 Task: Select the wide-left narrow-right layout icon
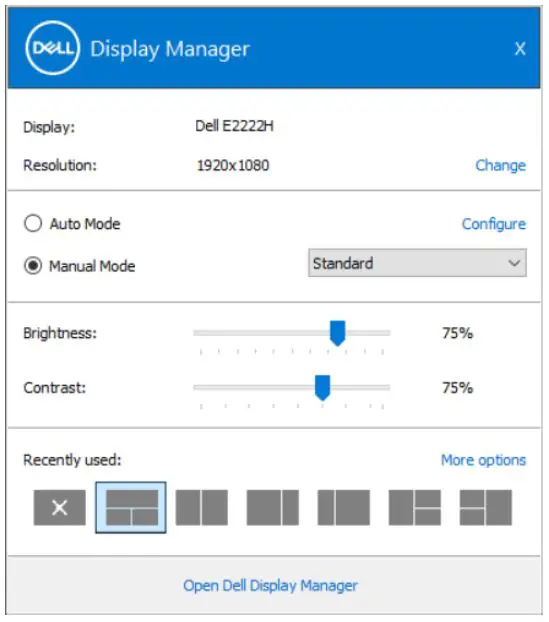(x=273, y=507)
